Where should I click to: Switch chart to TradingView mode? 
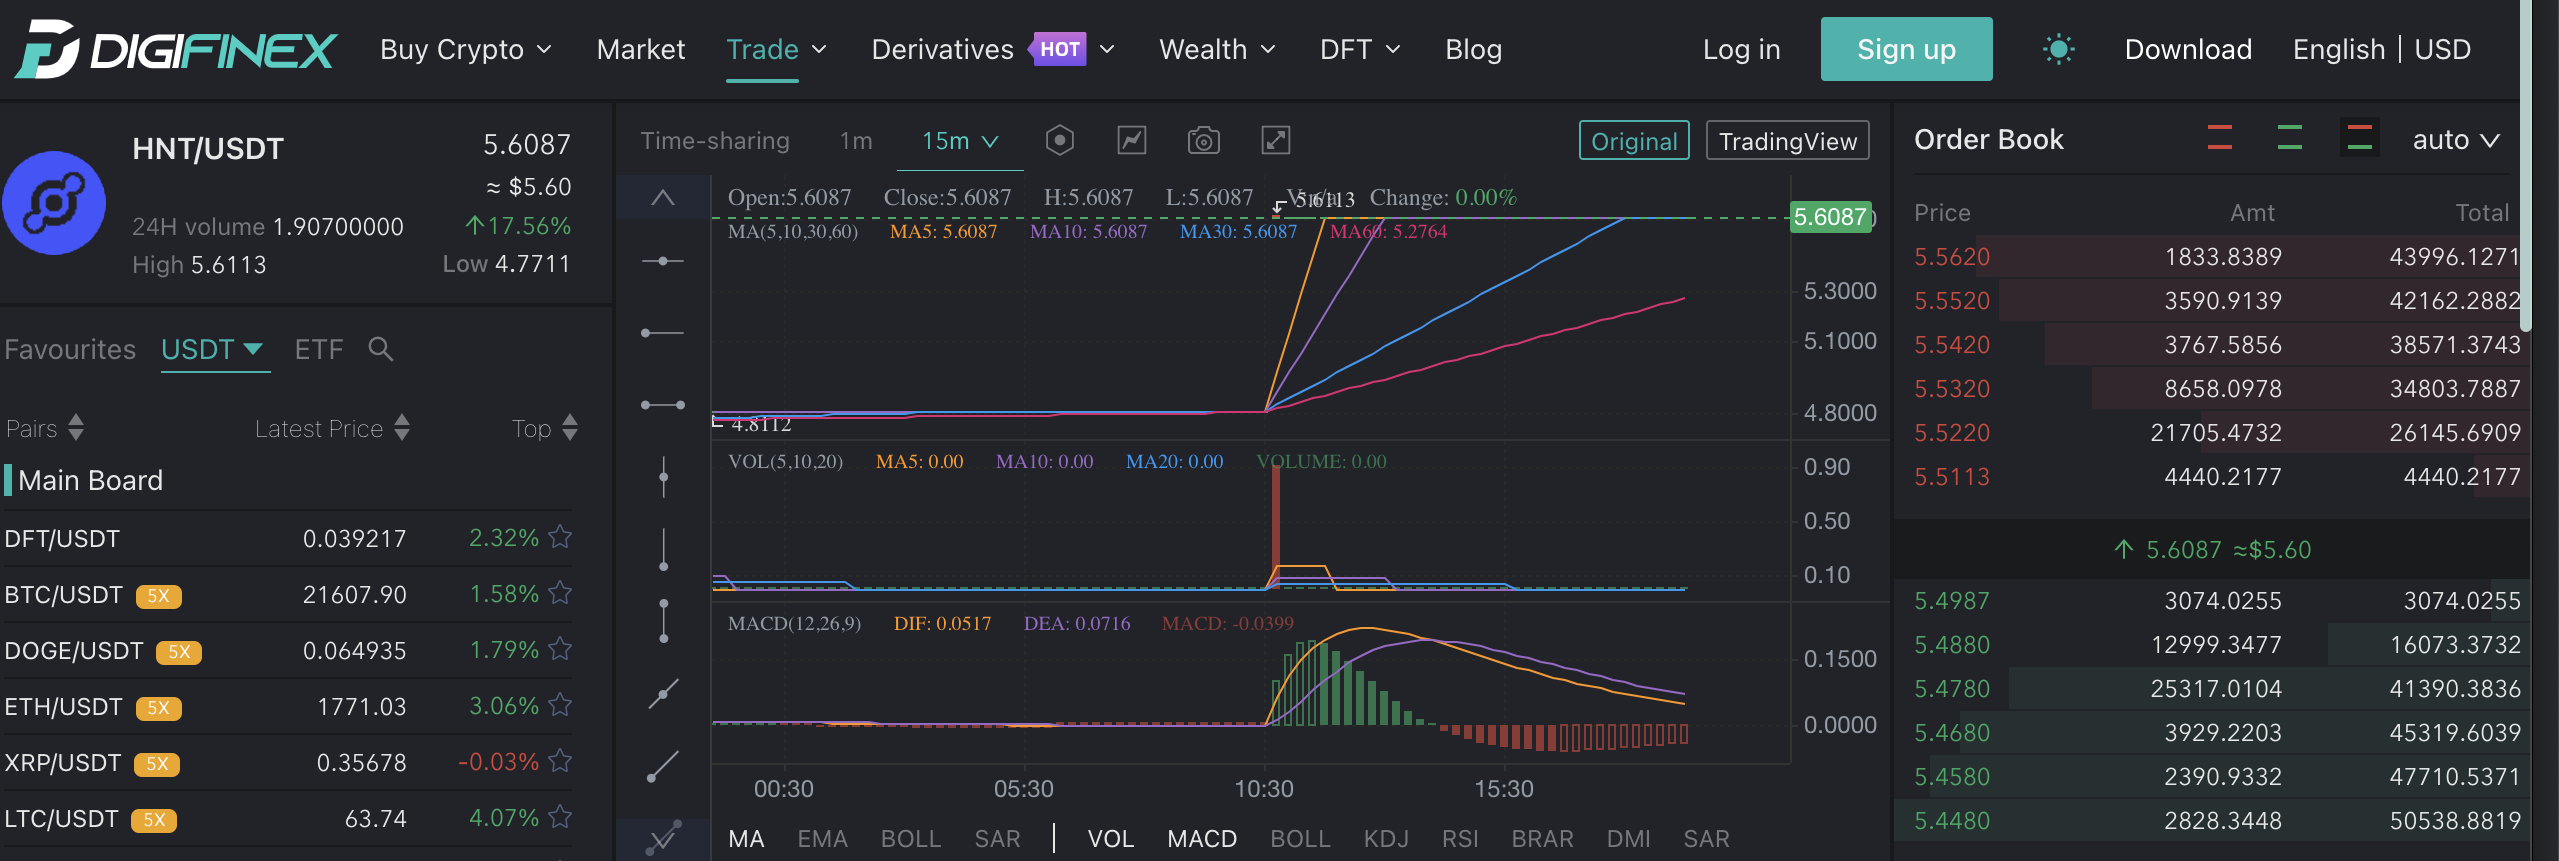[1787, 141]
